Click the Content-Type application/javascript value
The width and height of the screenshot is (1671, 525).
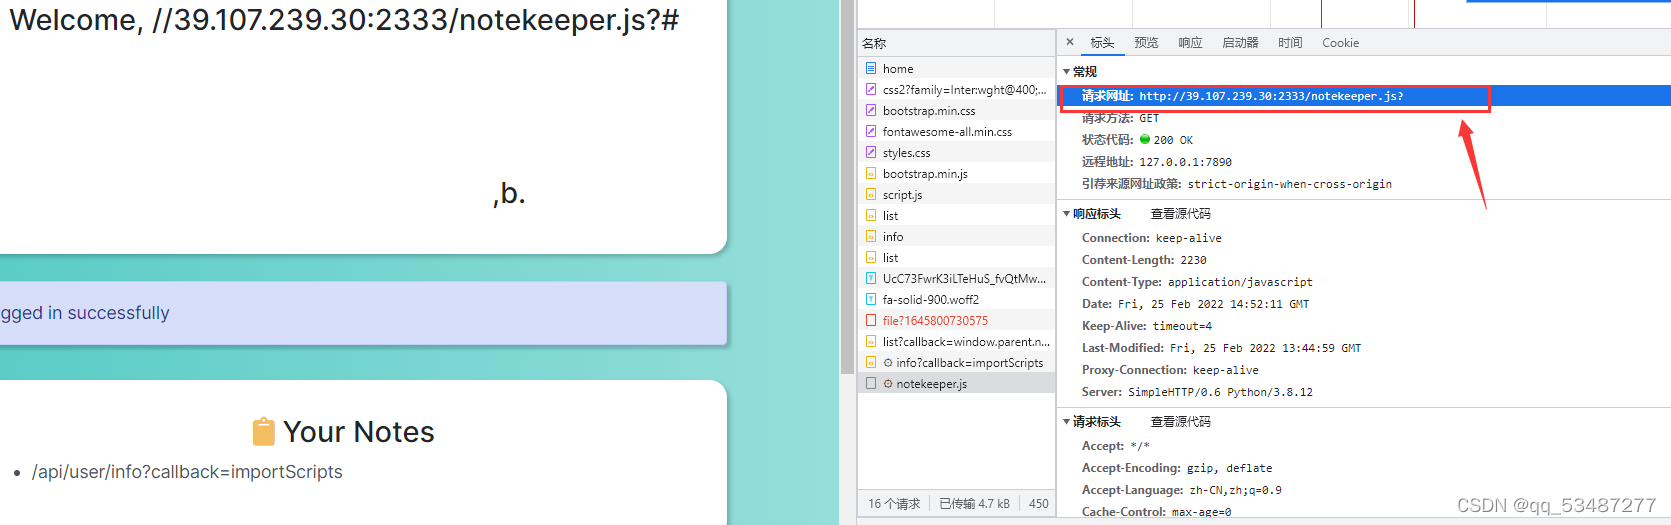(1240, 282)
